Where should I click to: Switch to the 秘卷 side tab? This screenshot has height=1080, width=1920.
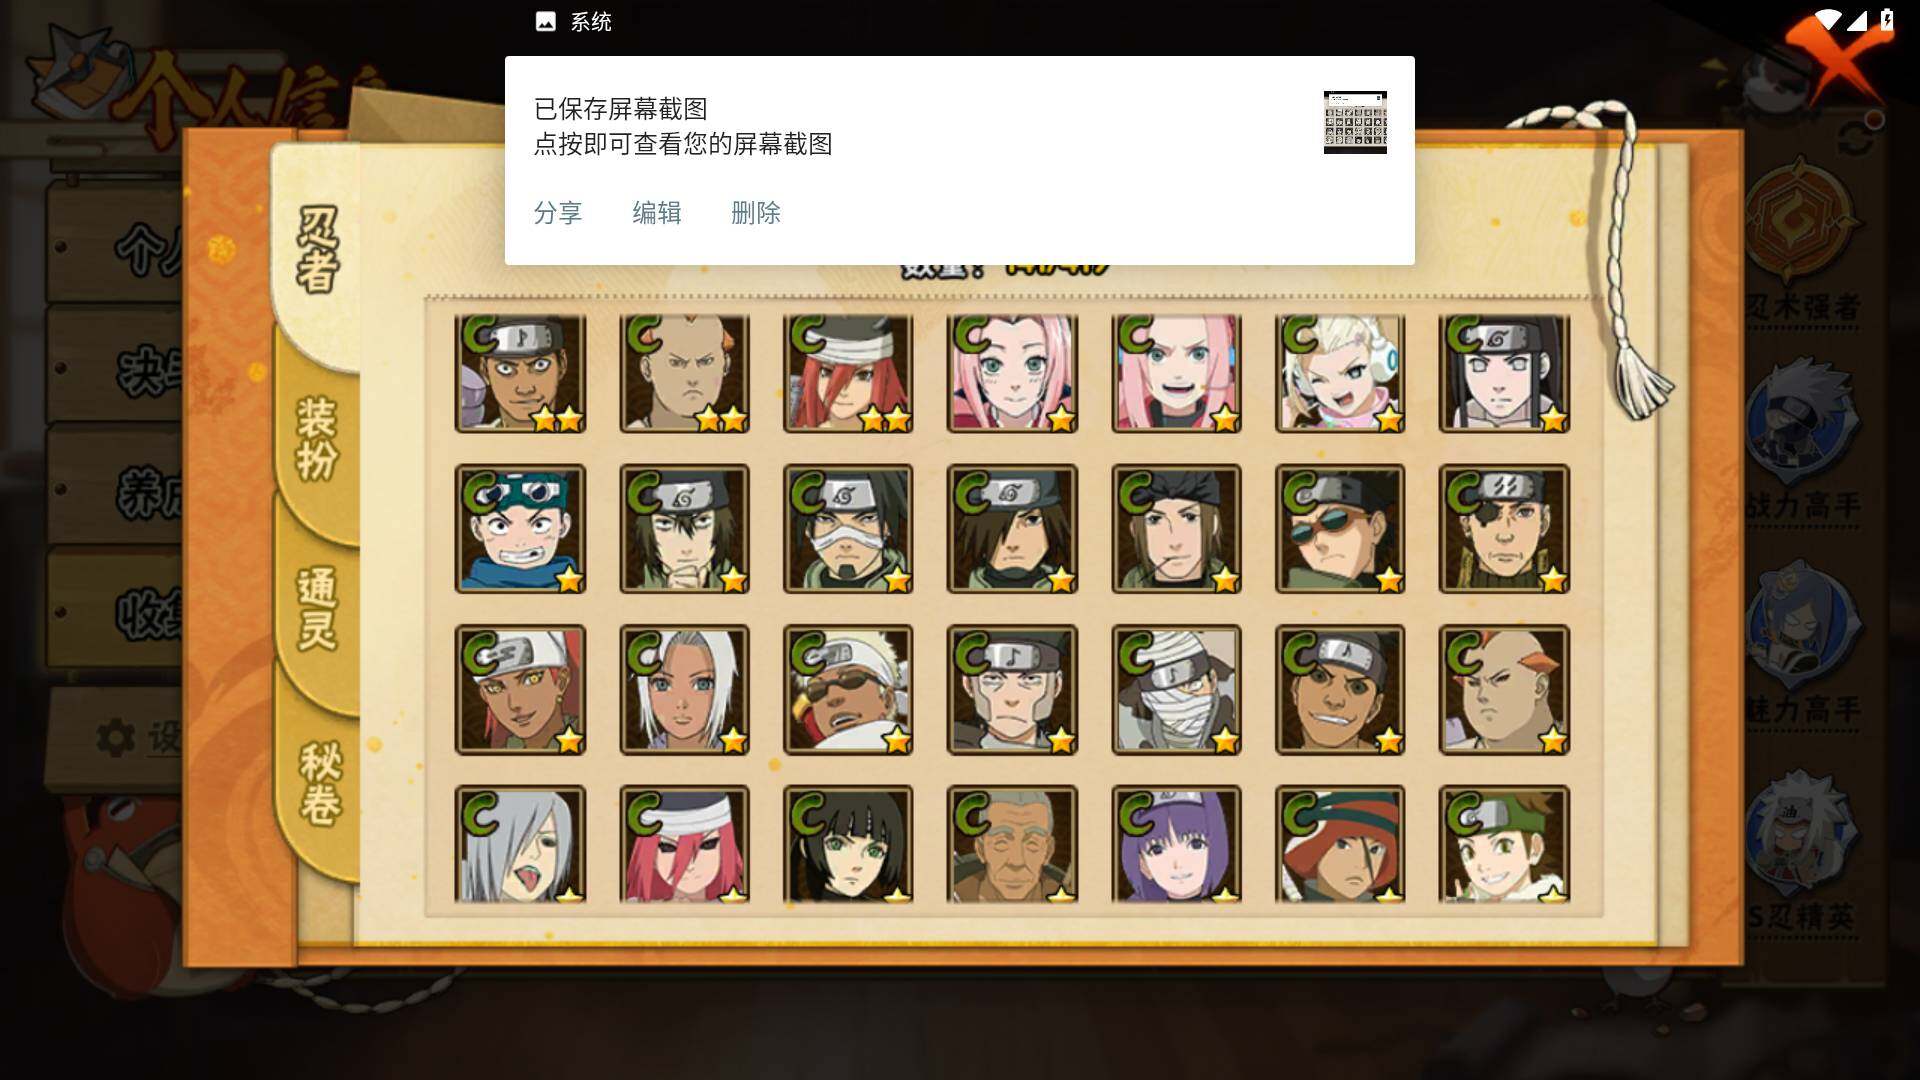pyautogui.click(x=320, y=783)
